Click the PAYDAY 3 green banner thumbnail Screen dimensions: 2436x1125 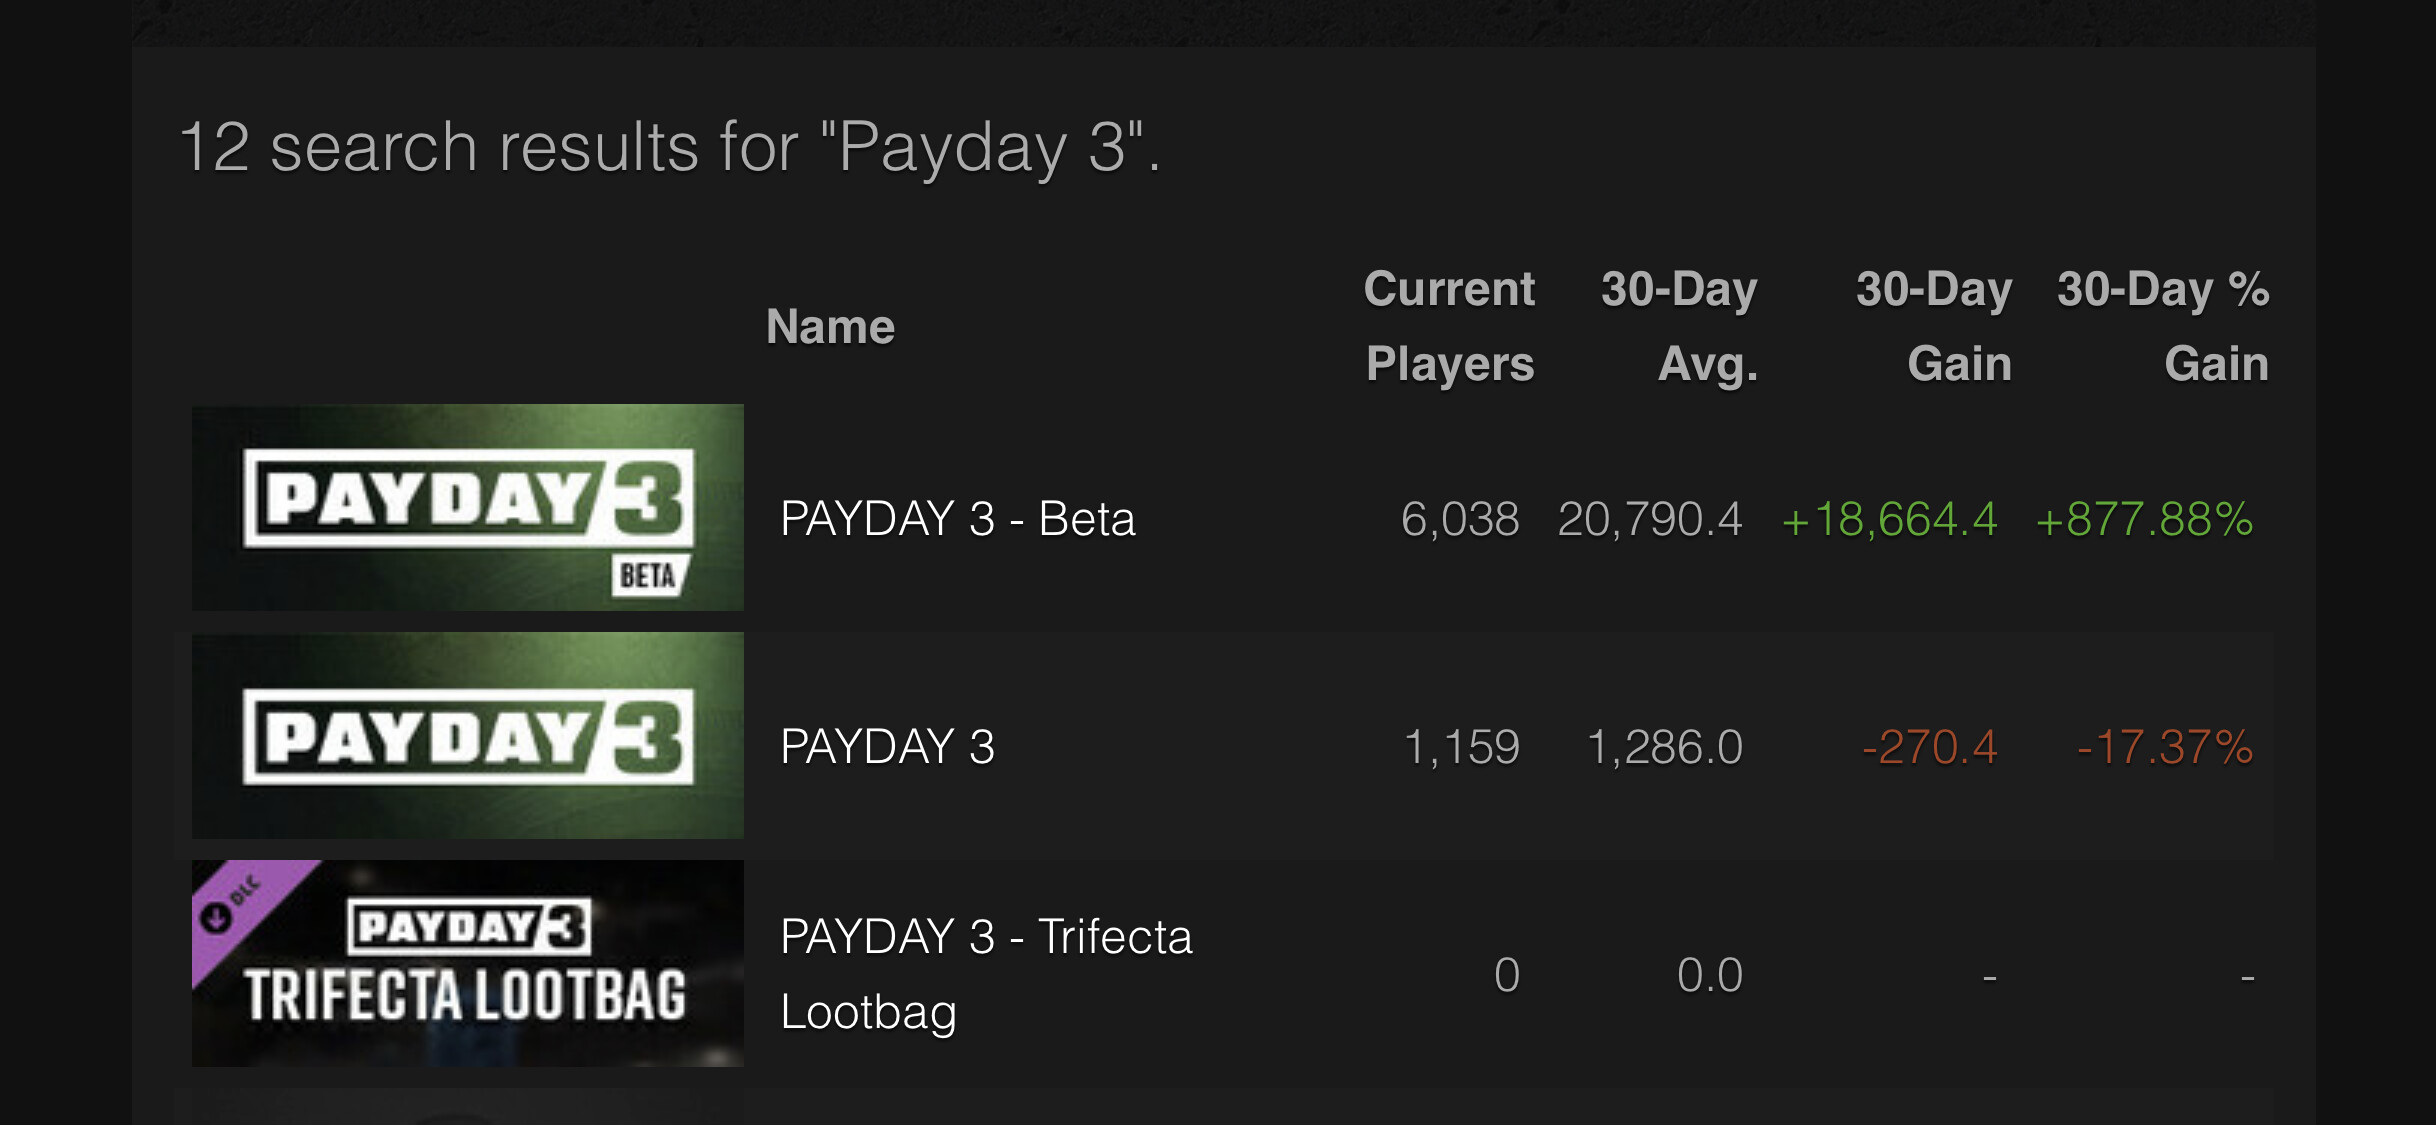[467, 735]
